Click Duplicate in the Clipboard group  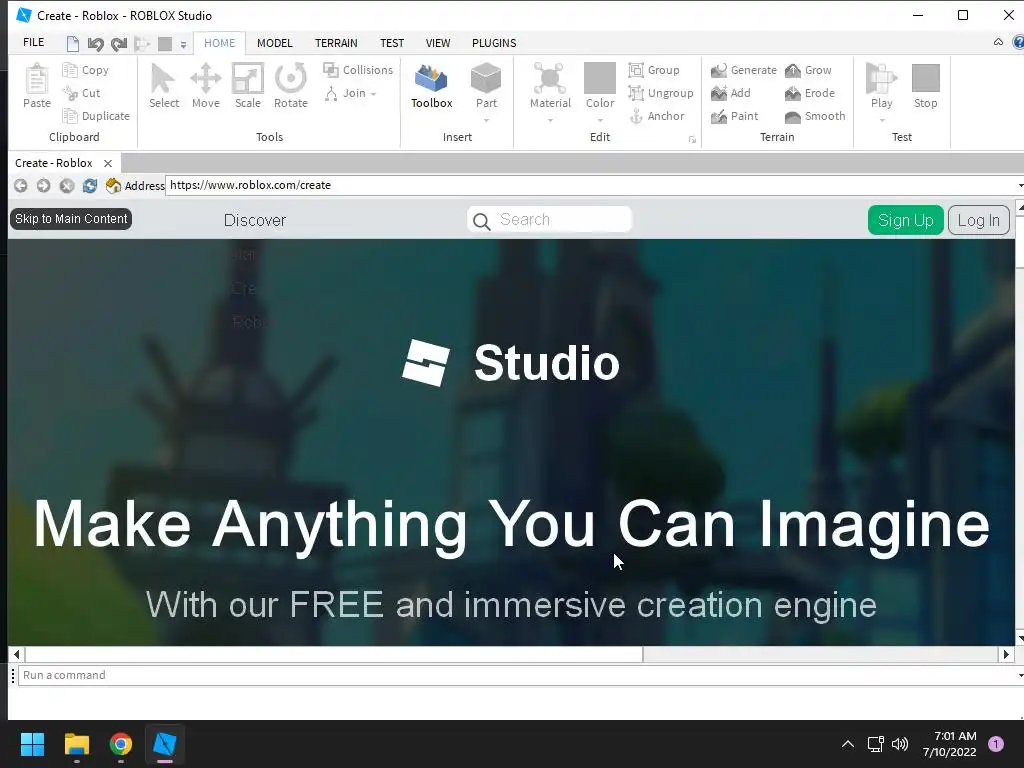point(96,116)
